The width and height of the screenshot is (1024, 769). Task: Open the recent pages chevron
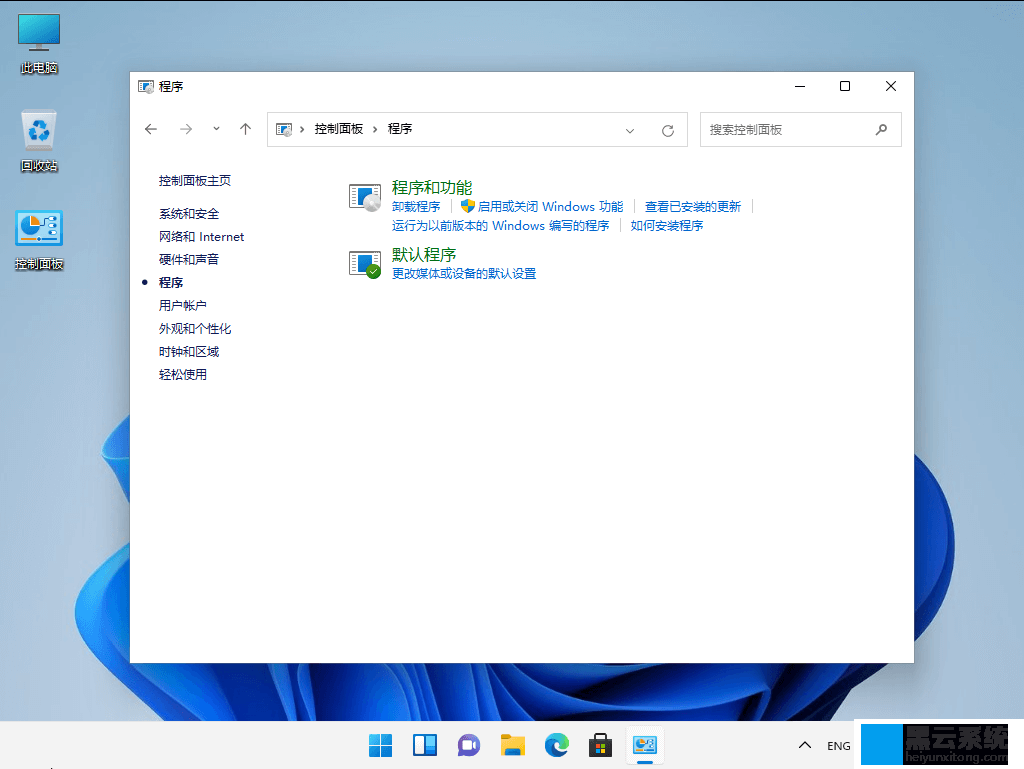click(216, 129)
